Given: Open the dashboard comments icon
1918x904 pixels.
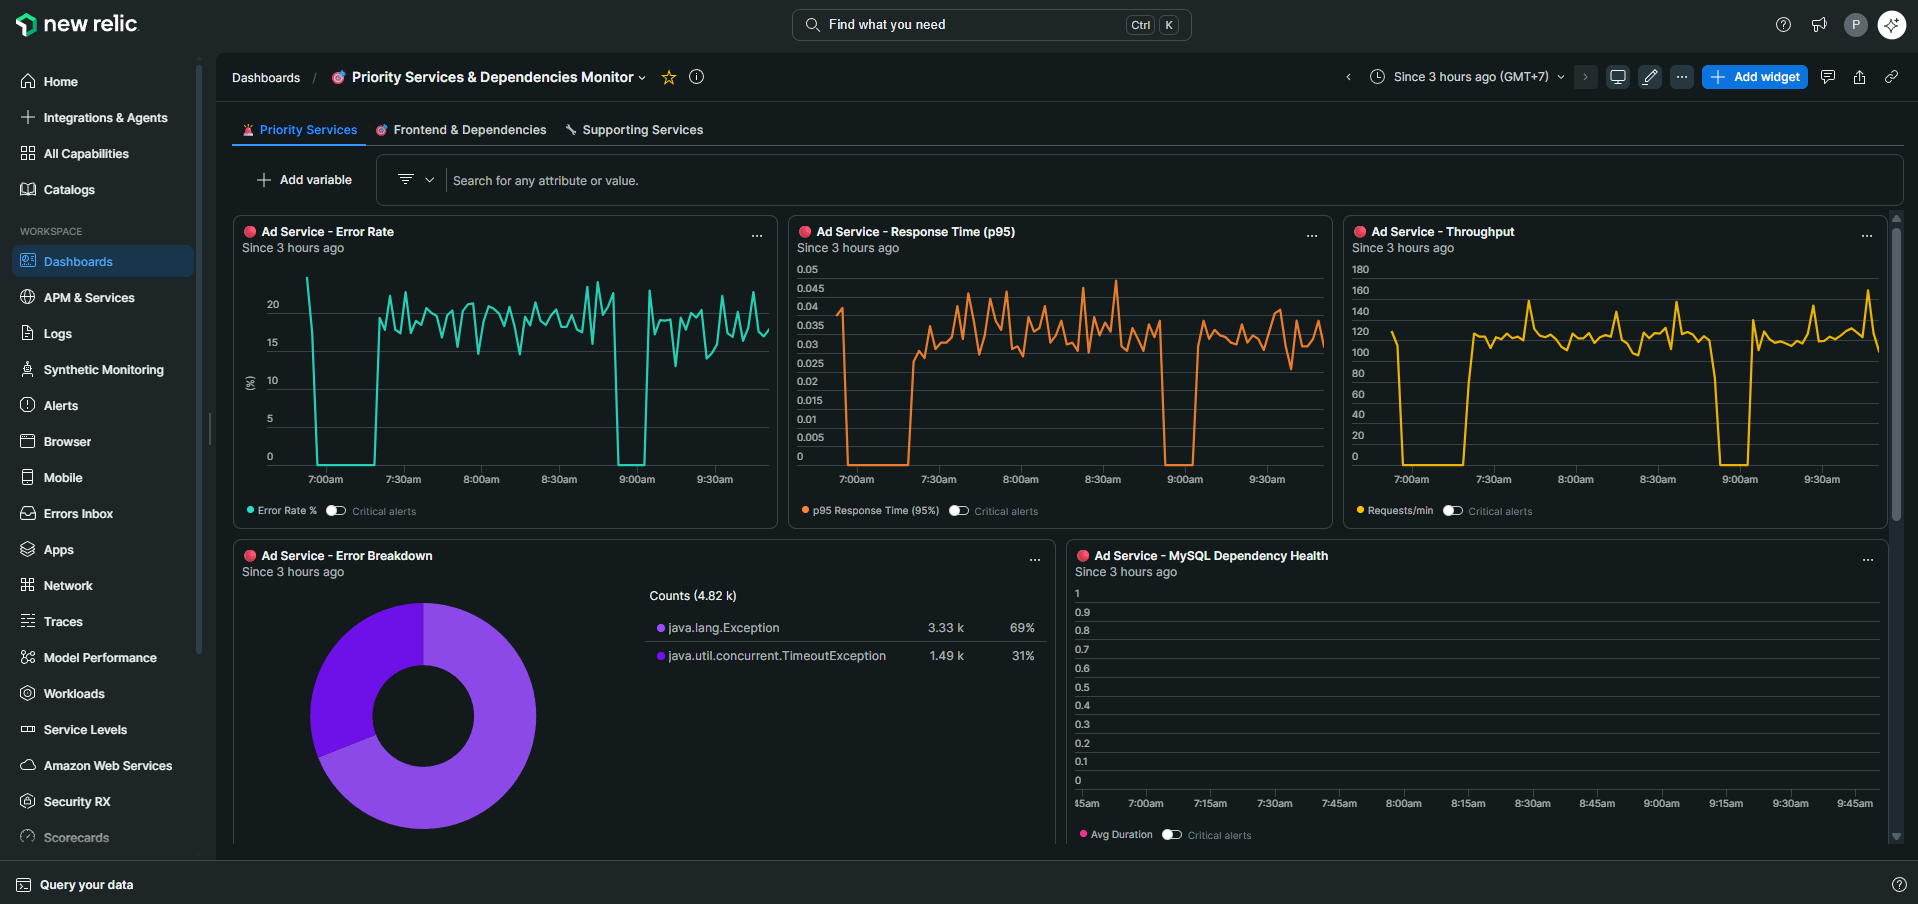Looking at the screenshot, I should tap(1827, 77).
